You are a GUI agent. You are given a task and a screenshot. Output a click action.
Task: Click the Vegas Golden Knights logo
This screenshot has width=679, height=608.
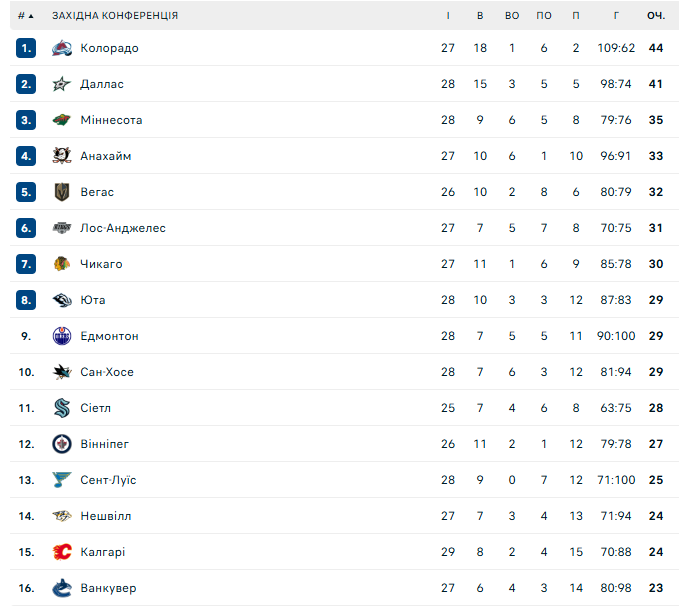click(x=62, y=192)
